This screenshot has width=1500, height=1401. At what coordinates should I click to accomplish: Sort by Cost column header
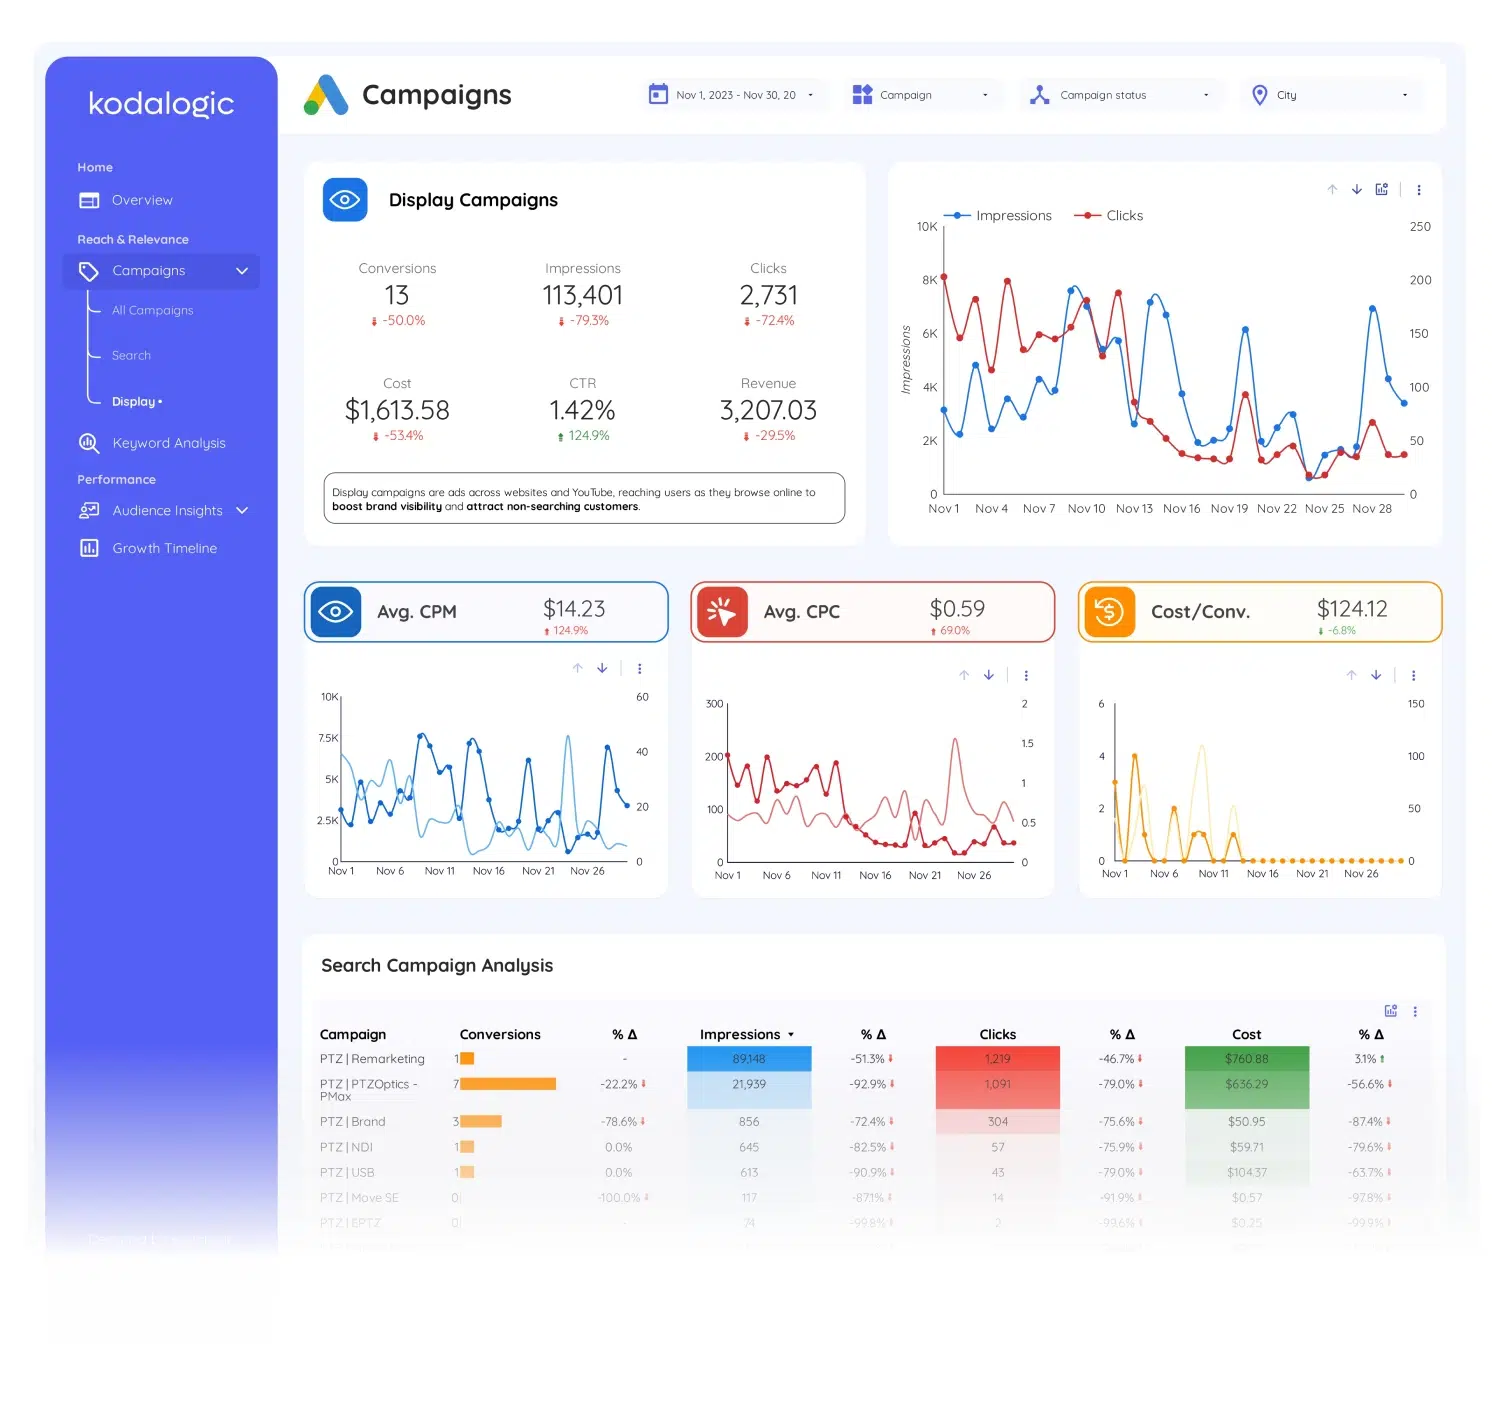pos(1247,1034)
